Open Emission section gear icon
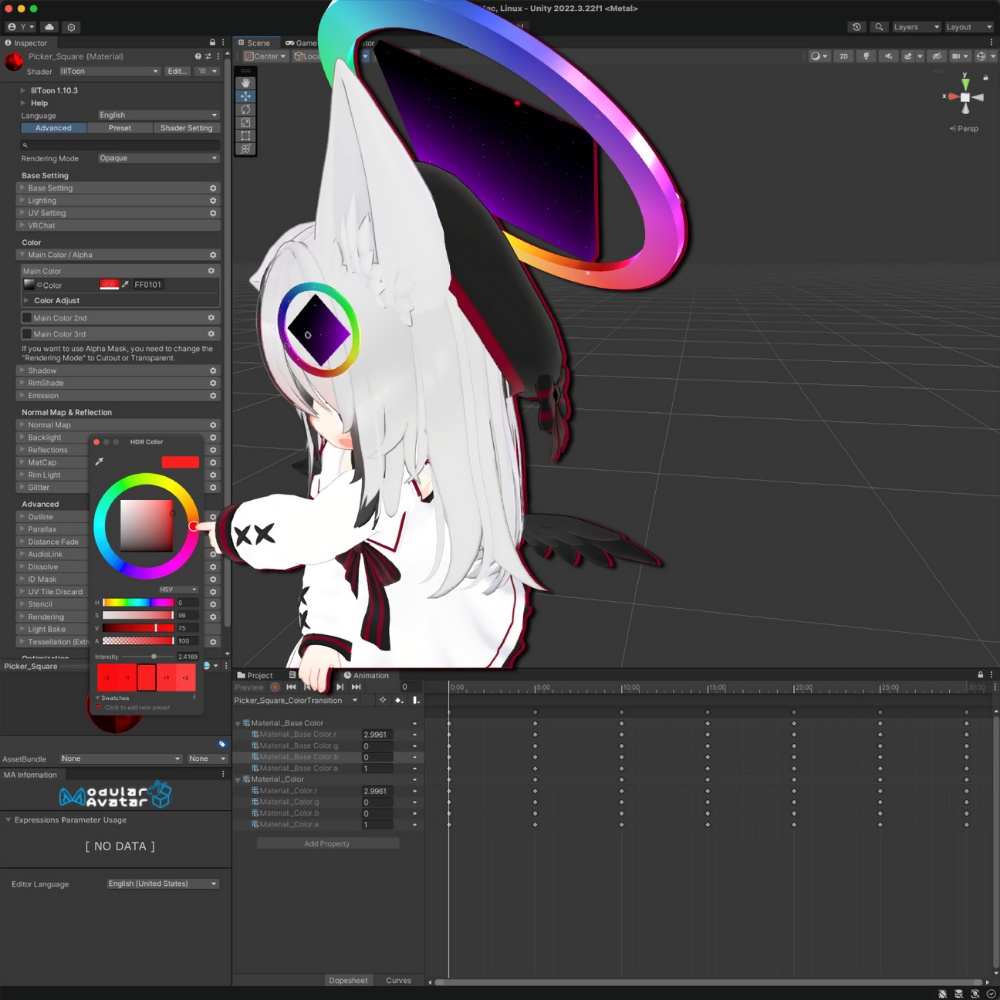Image resolution: width=1000 pixels, height=1000 pixels. pos(213,395)
